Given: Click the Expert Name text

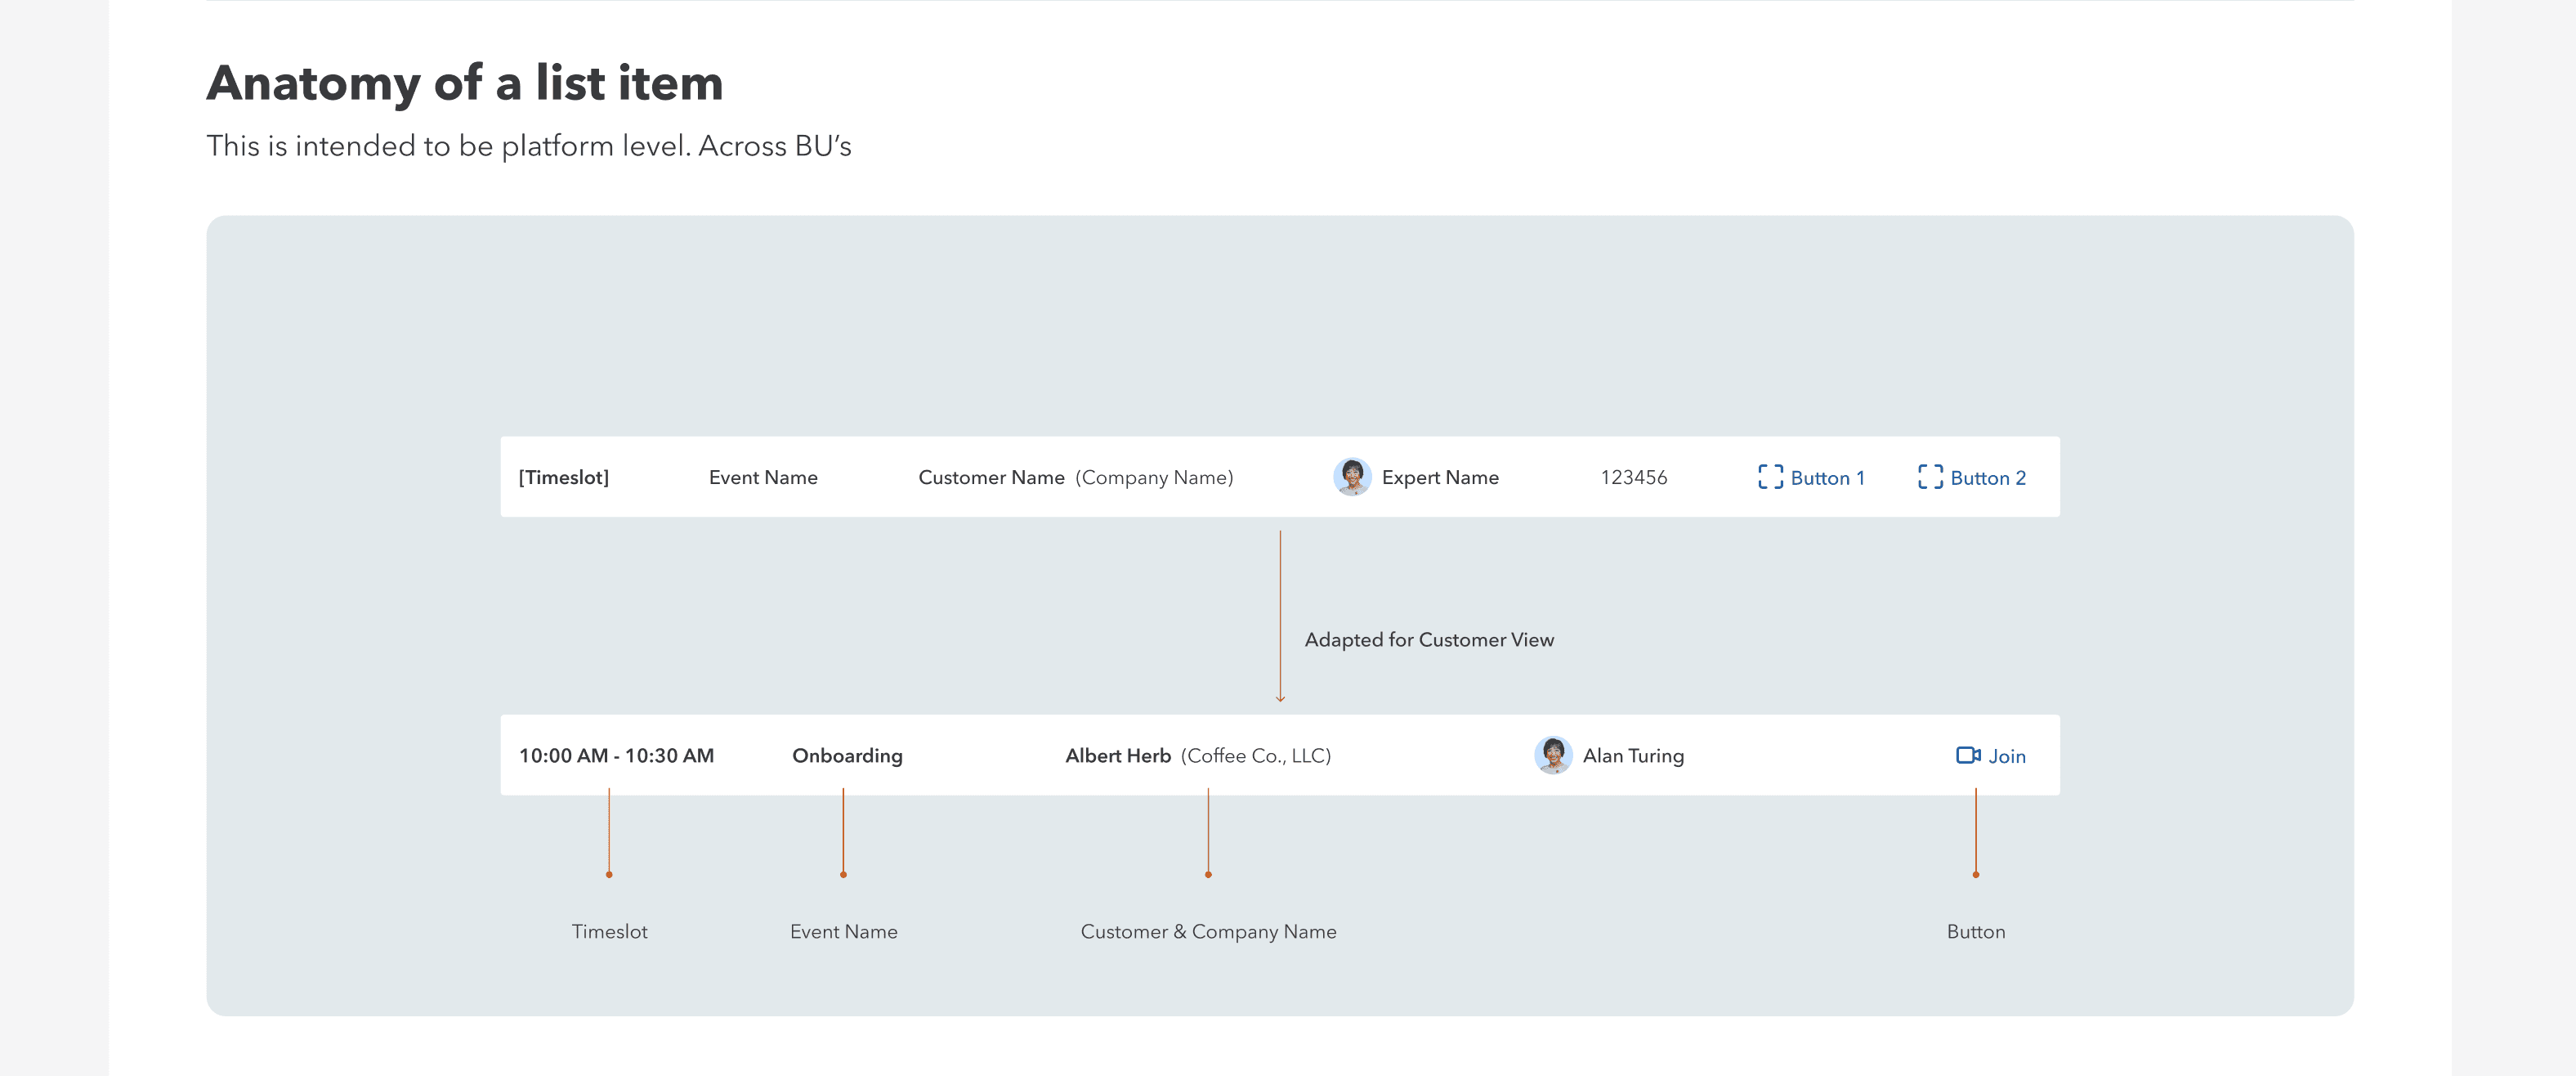Looking at the screenshot, I should click(x=1440, y=478).
